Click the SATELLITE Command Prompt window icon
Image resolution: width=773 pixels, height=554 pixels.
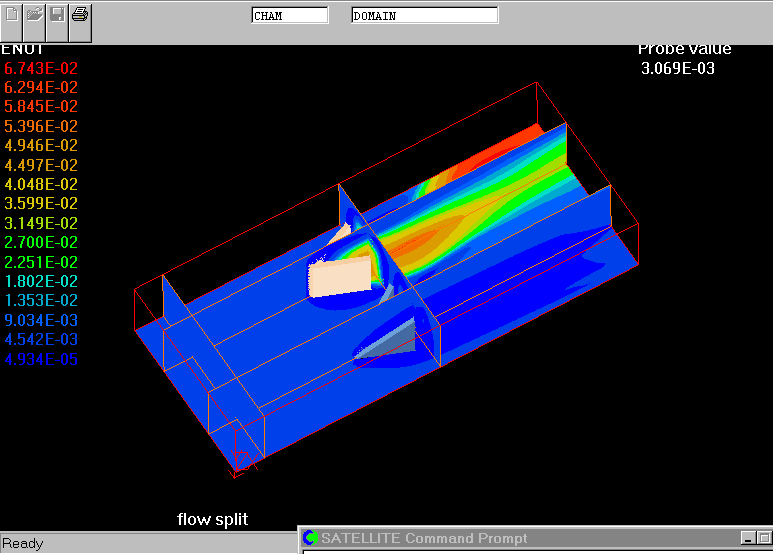click(310, 539)
